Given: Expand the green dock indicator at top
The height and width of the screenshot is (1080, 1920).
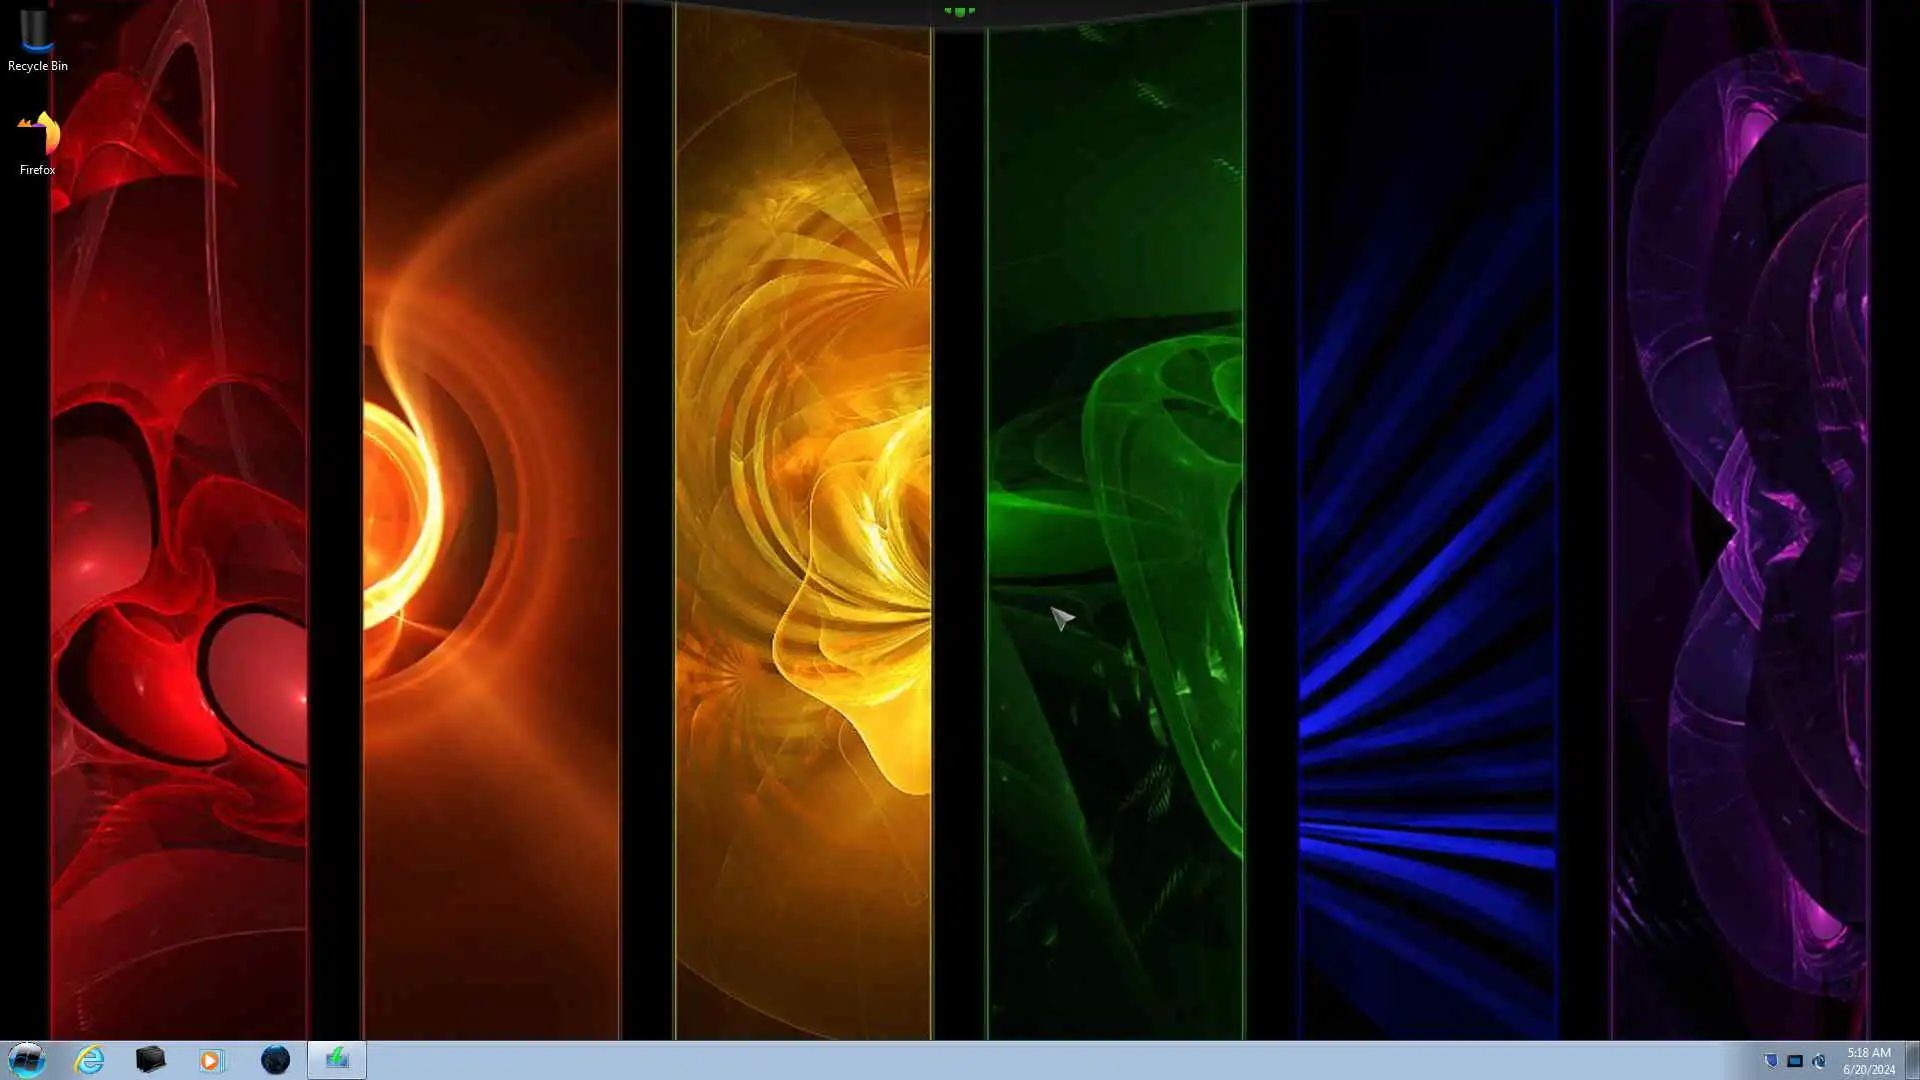Looking at the screenshot, I should click(x=959, y=12).
